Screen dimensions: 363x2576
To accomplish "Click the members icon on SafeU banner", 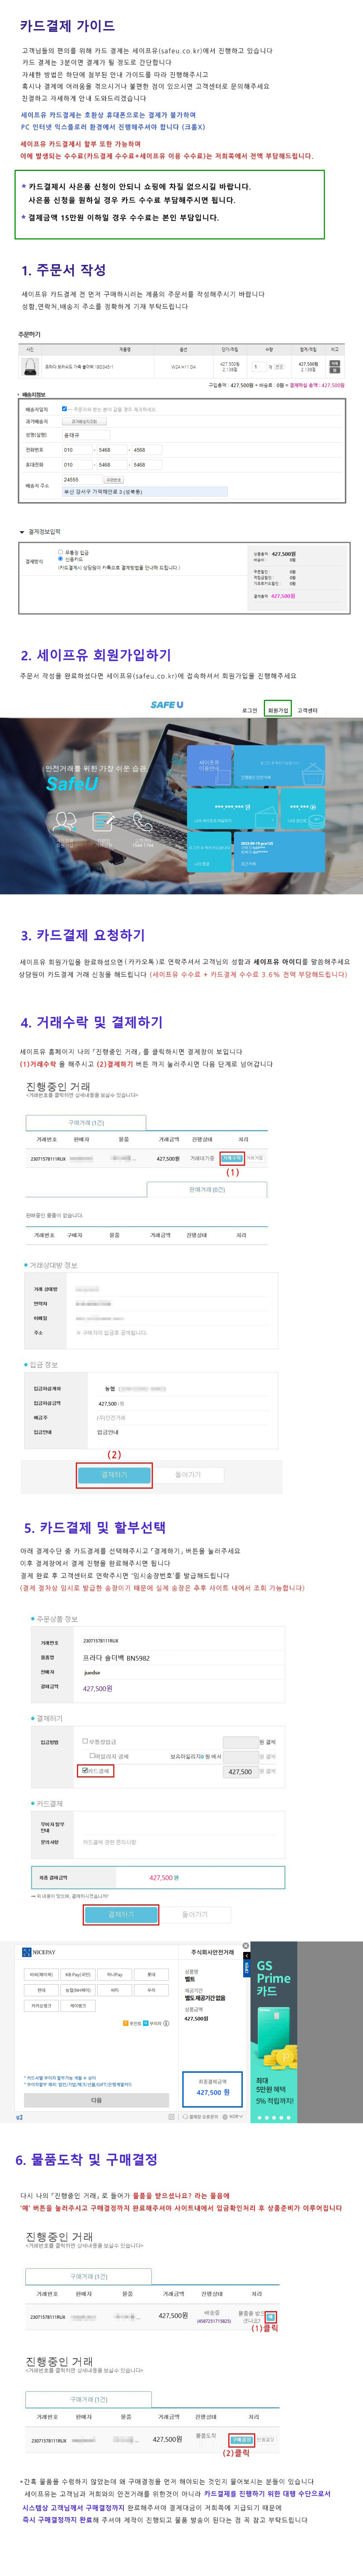I will (x=65, y=822).
